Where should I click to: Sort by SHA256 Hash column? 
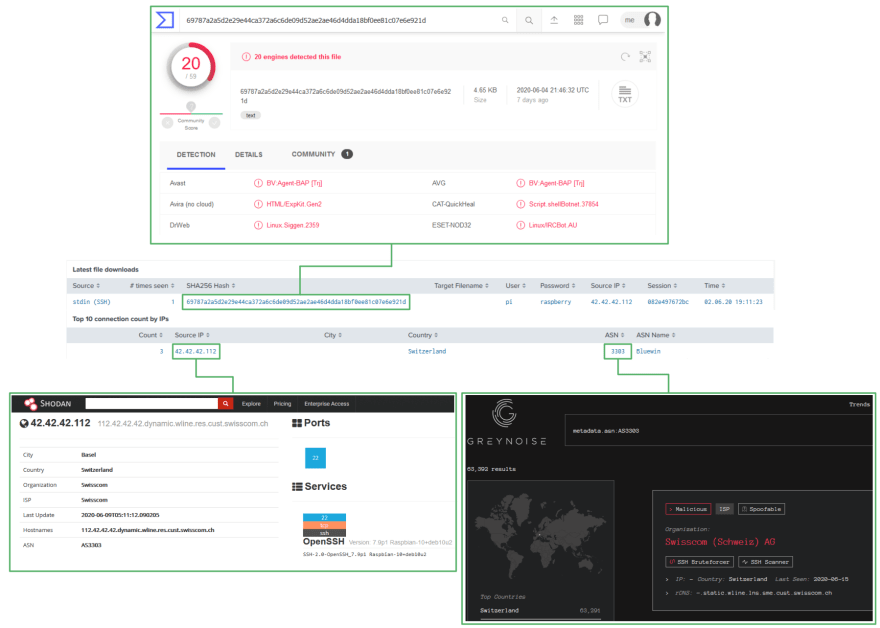tap(211, 286)
